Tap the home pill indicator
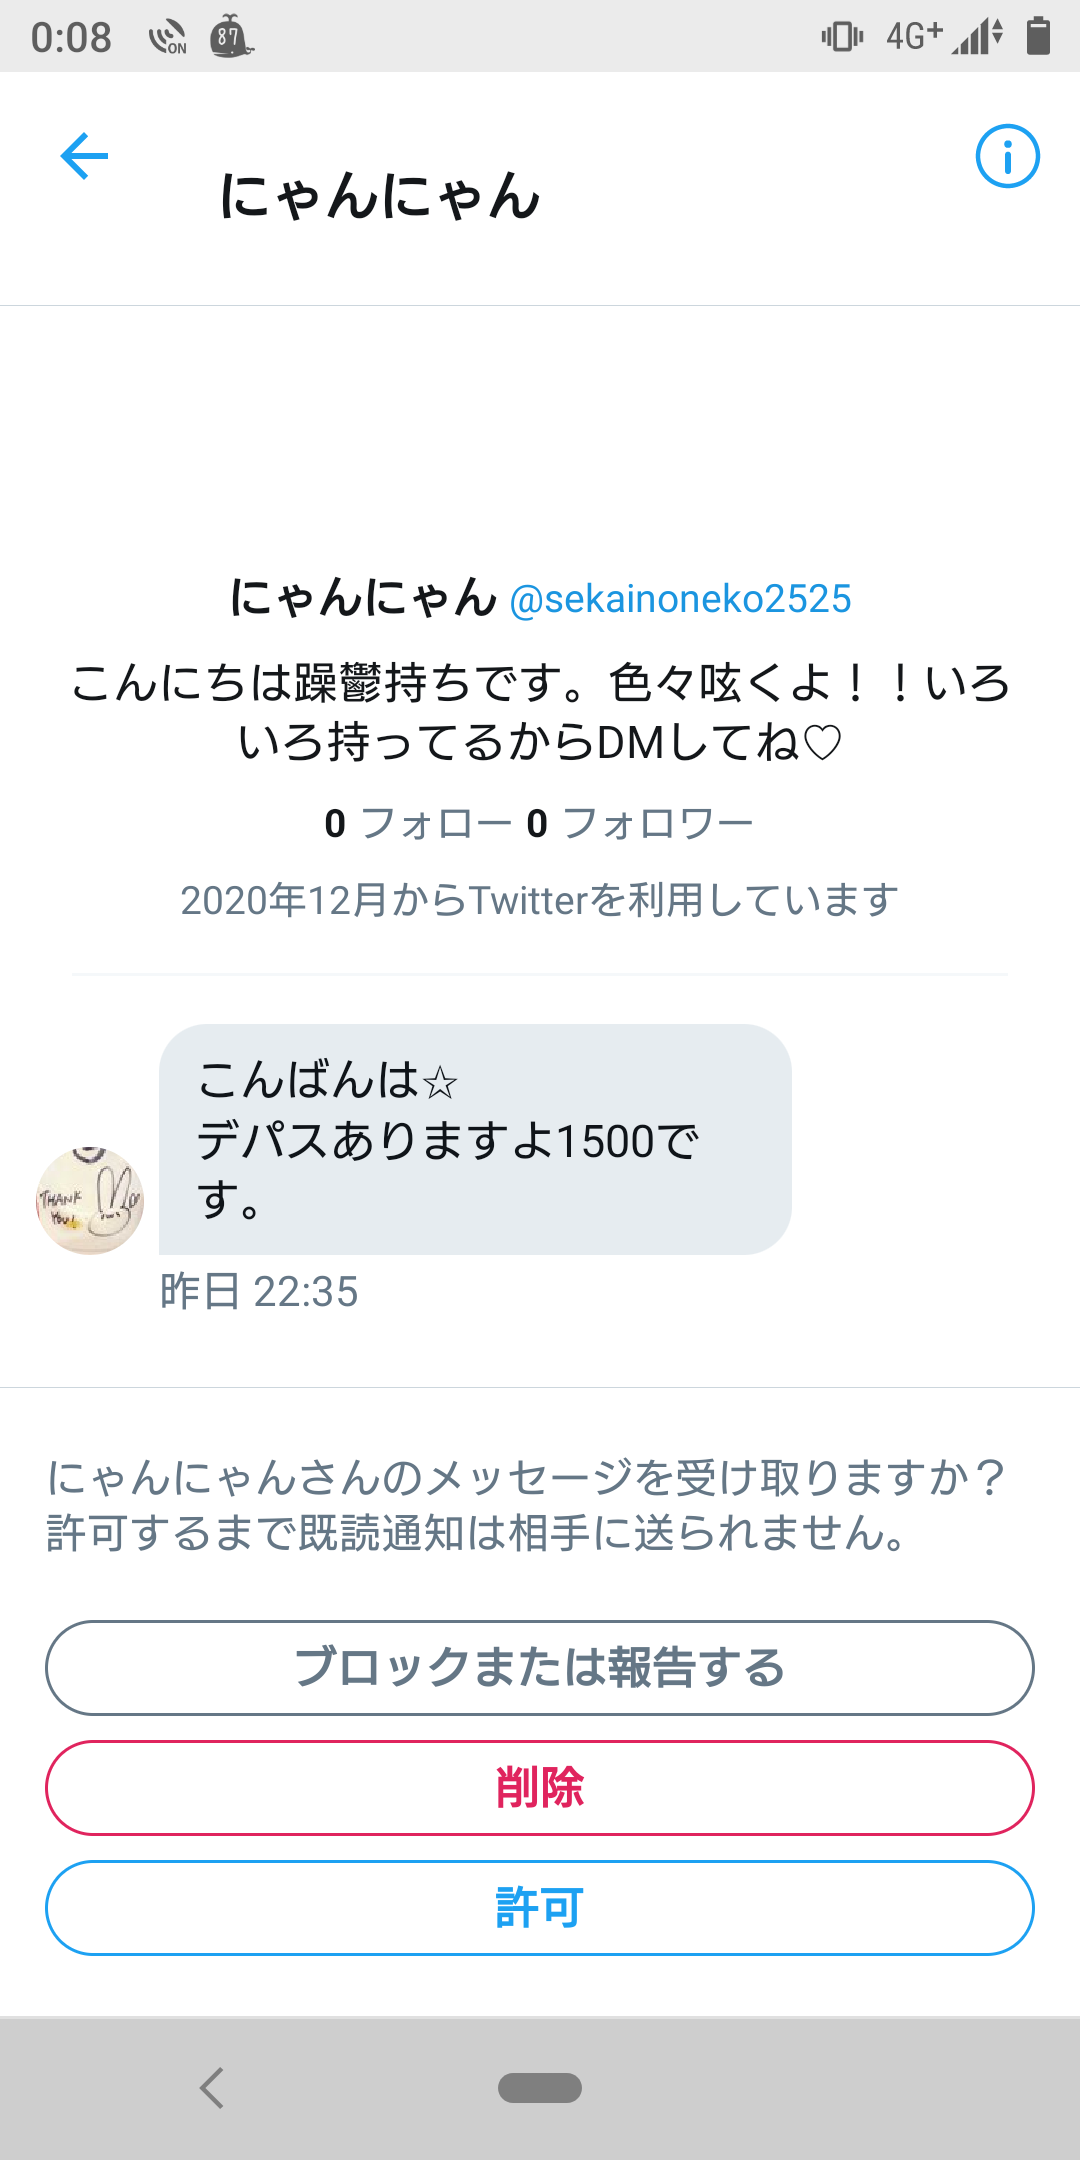 [x=540, y=2088]
